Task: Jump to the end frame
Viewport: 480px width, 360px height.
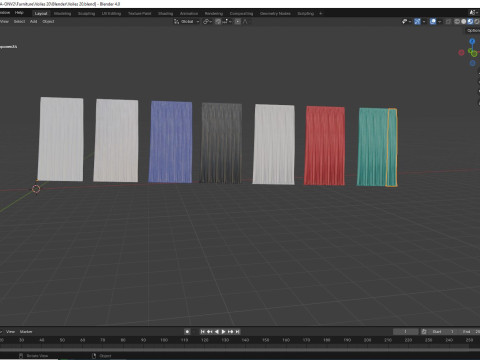Action: coord(237,332)
